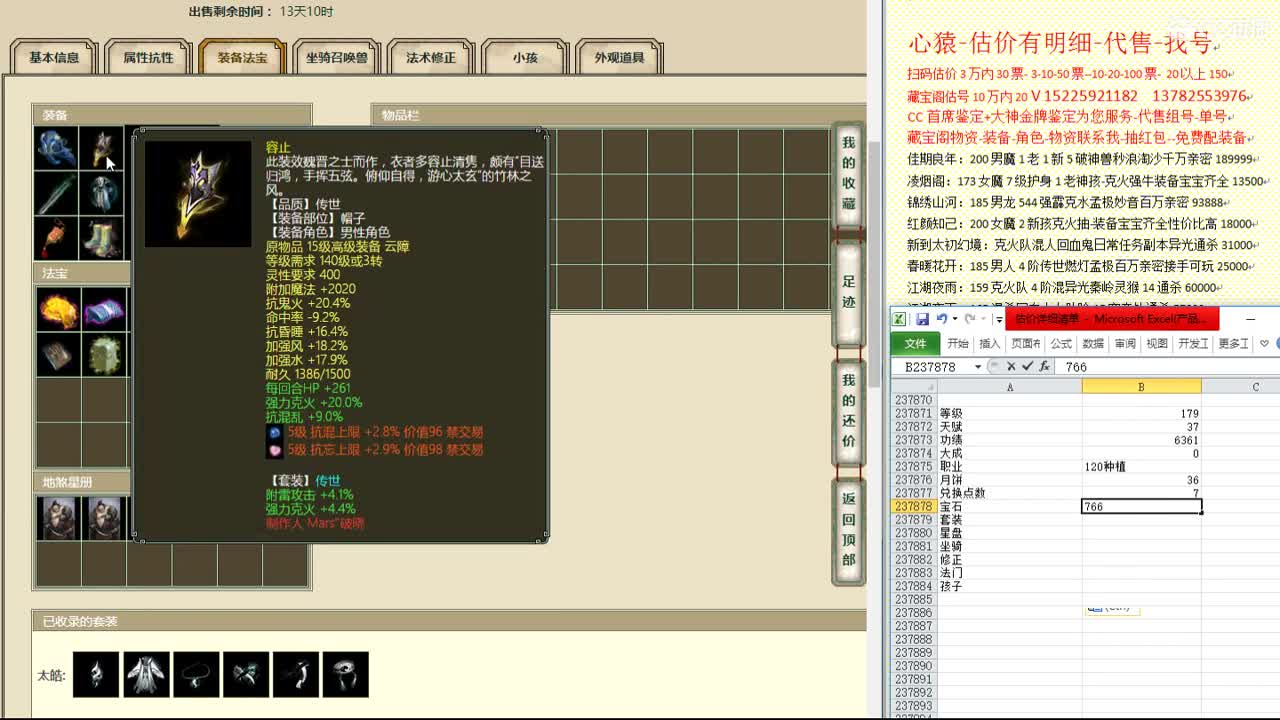Image resolution: width=1280 pixels, height=720 pixels.
Task: Open the 基本信息 tab
Action: [54, 58]
